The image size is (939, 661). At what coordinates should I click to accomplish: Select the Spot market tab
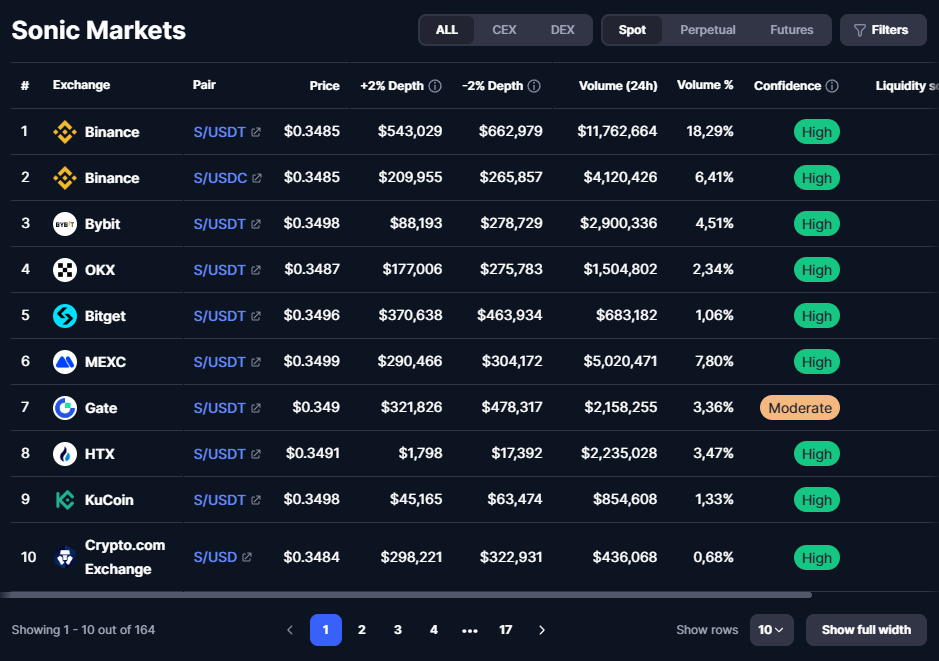click(632, 30)
